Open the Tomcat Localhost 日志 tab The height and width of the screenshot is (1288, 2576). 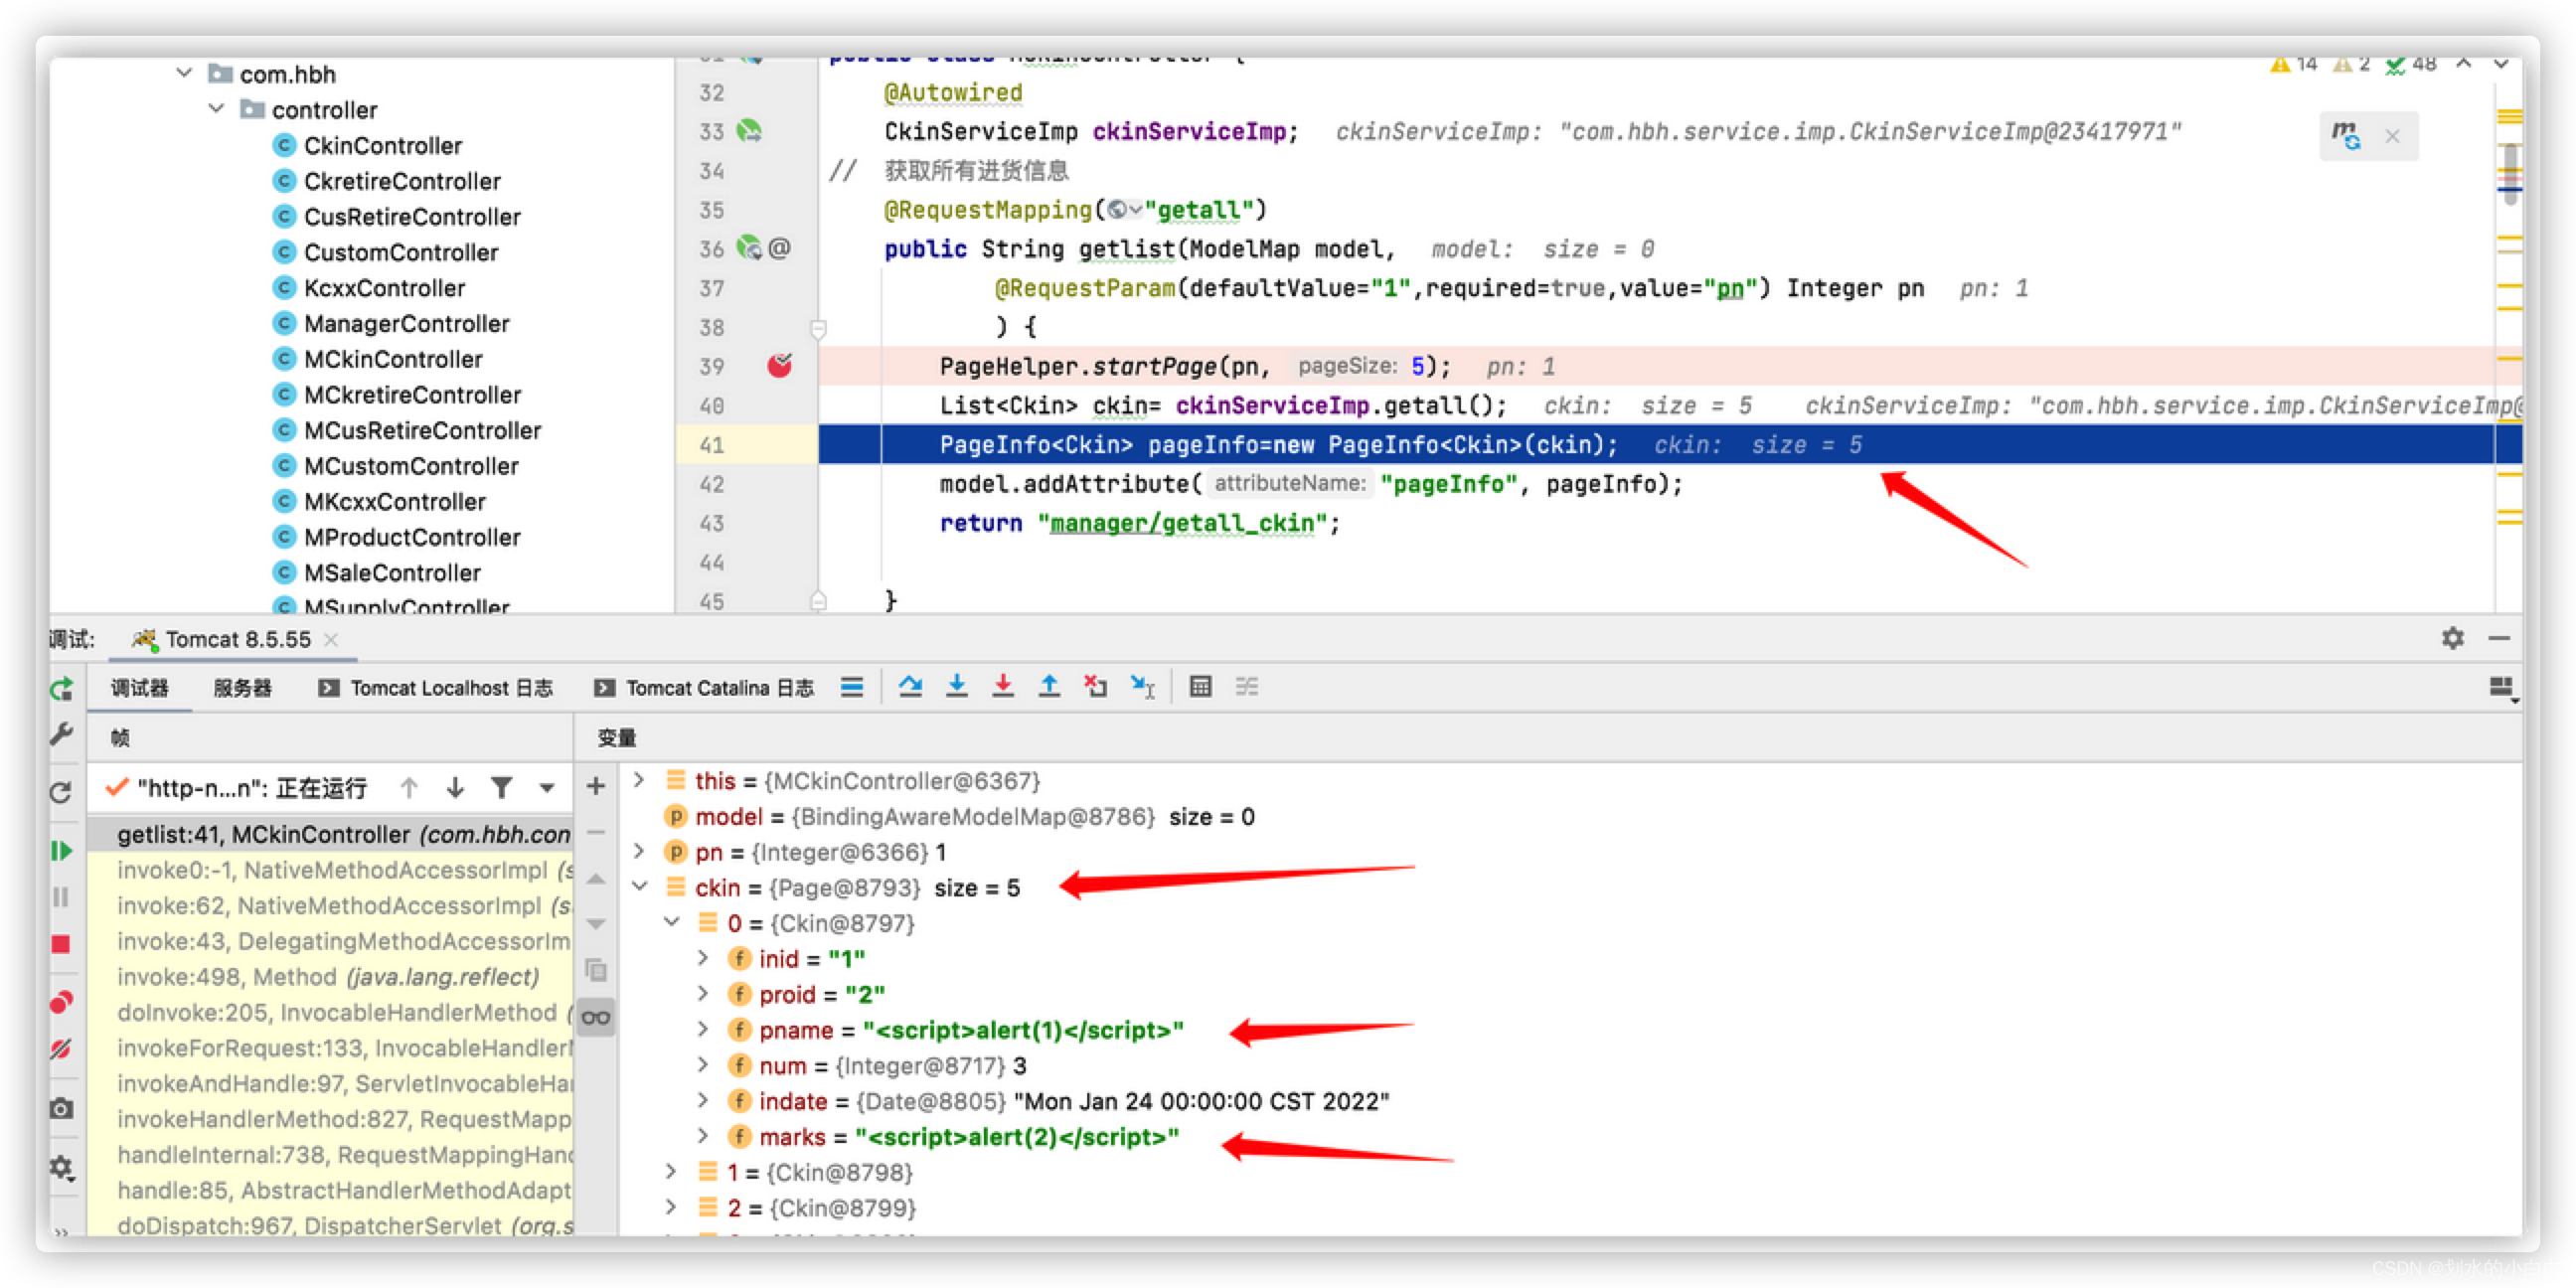tap(436, 688)
